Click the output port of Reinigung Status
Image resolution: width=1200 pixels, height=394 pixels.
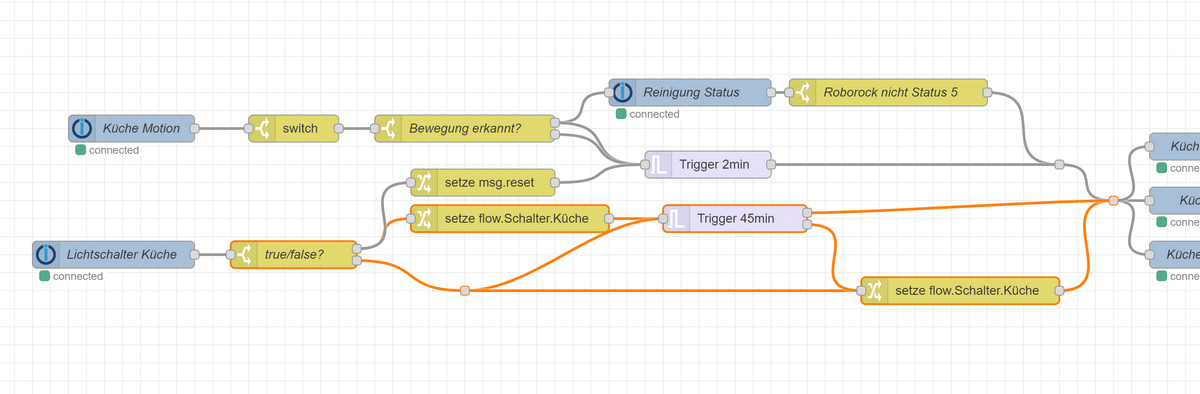click(771, 93)
